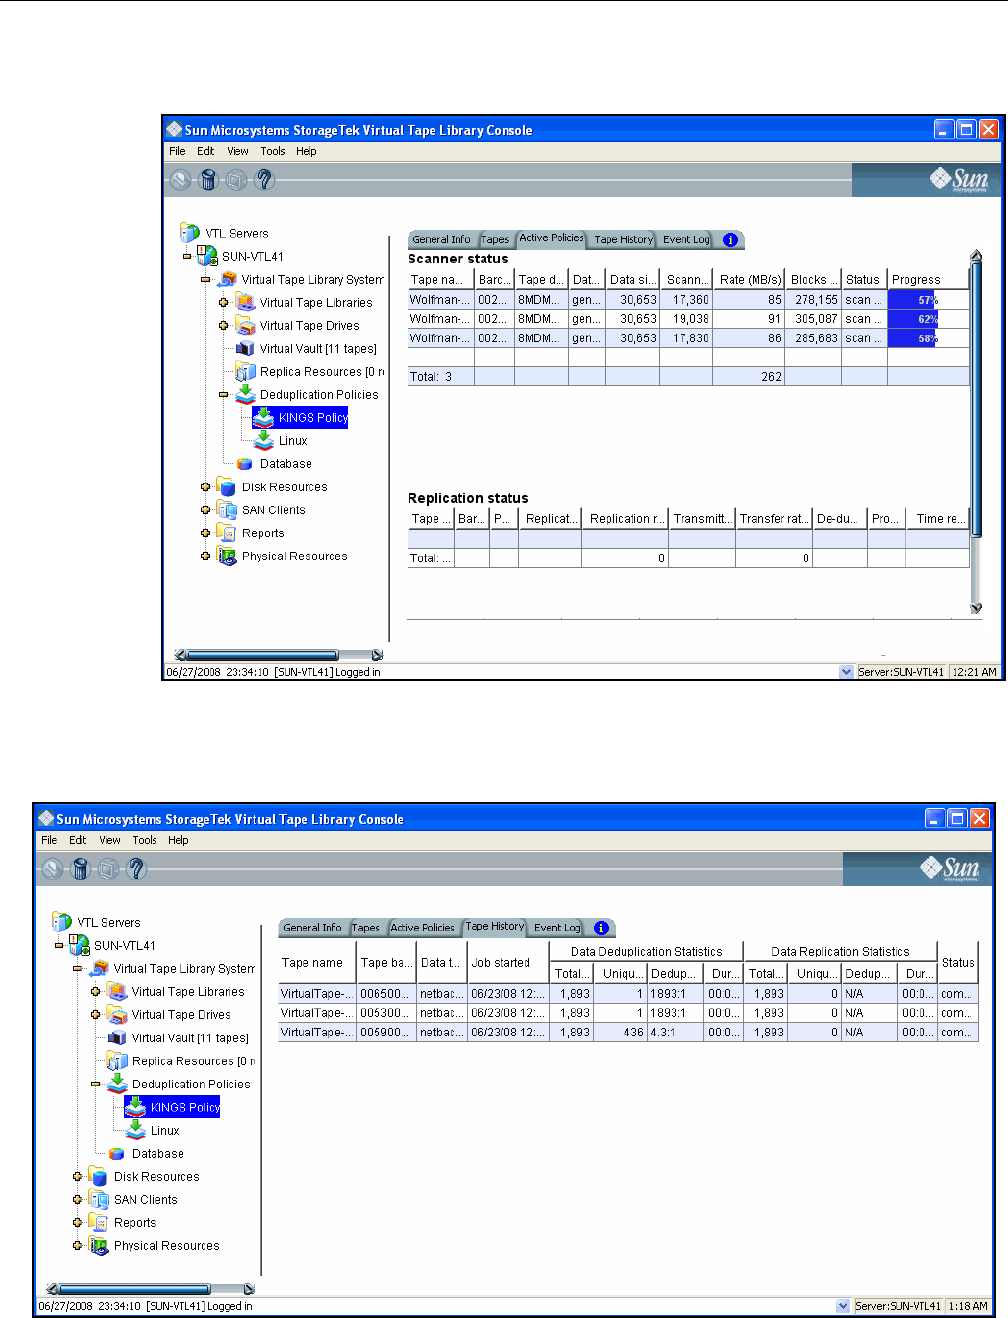The height and width of the screenshot is (1318, 1008).
Task: Click the Linux policy icon in top window tree
Action: (264, 440)
